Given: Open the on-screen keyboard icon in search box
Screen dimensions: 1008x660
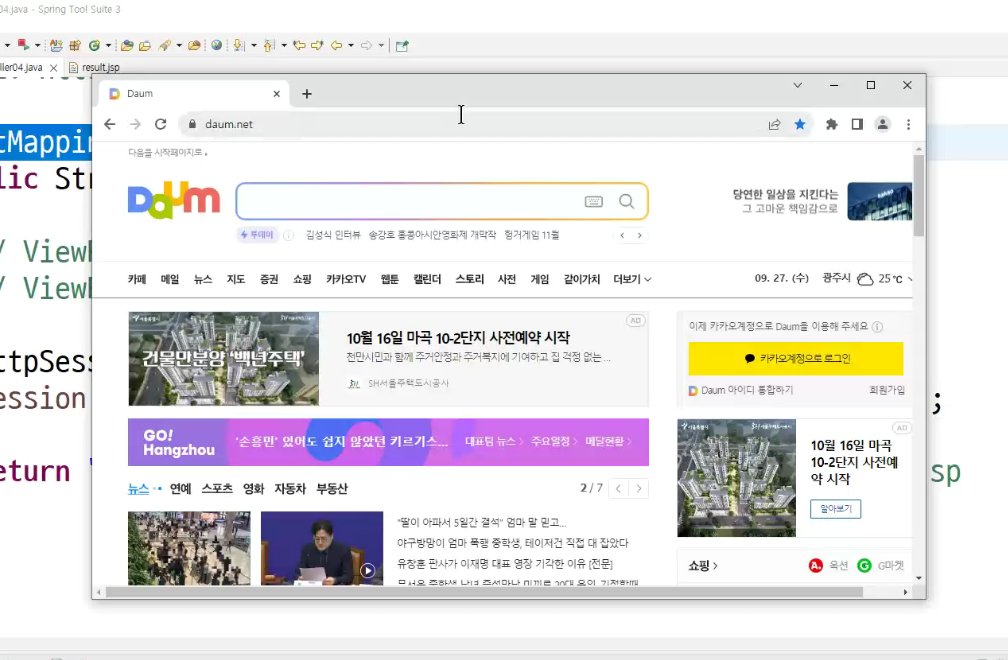Looking at the screenshot, I should click(593, 201).
